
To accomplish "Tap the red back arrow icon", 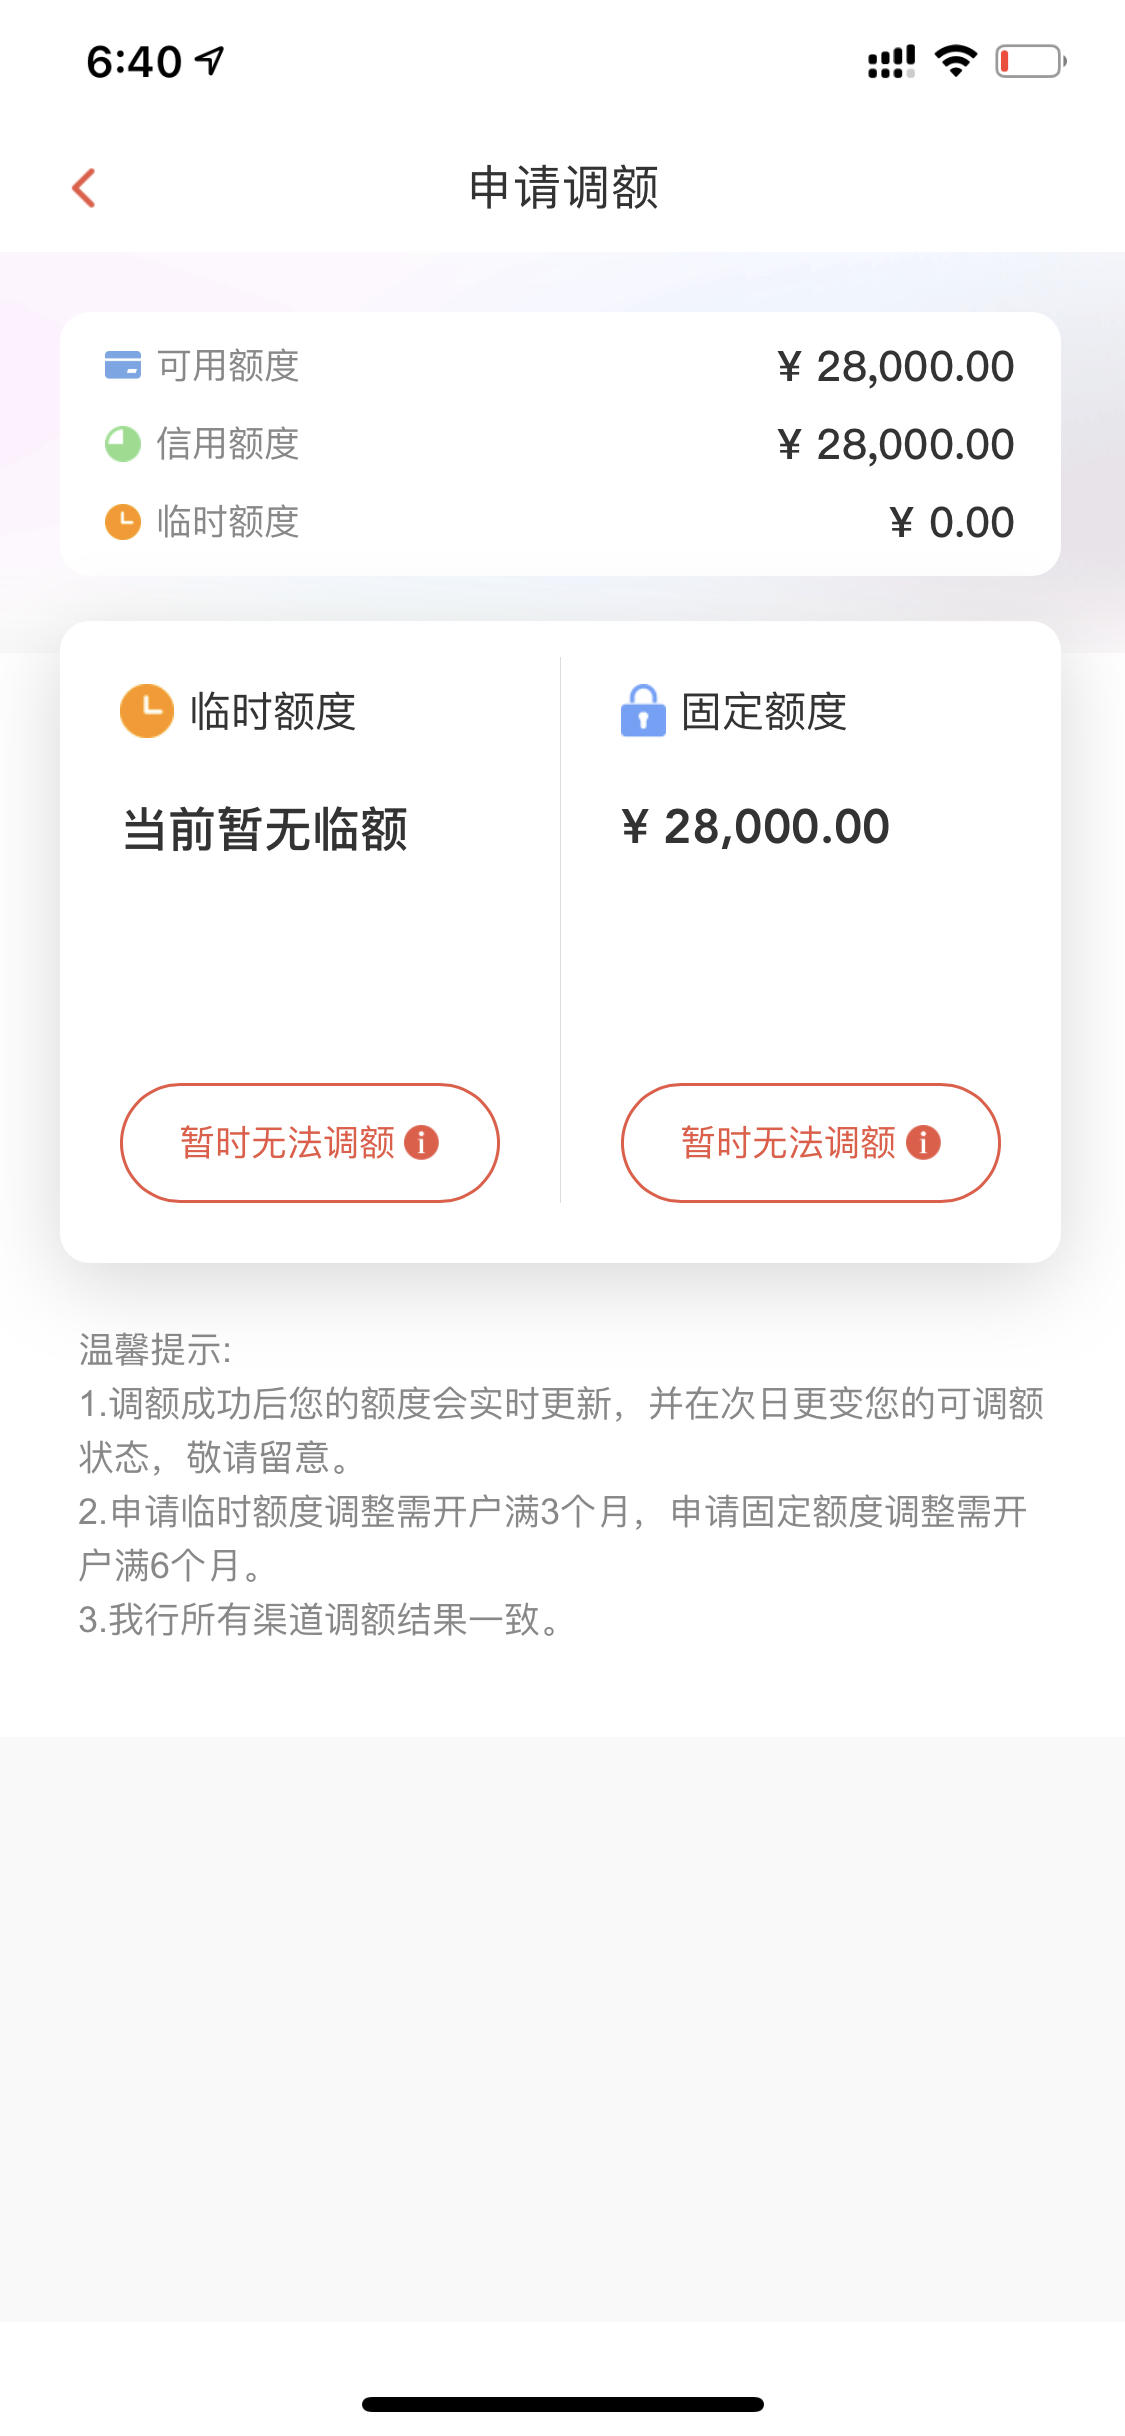I will coord(84,187).
